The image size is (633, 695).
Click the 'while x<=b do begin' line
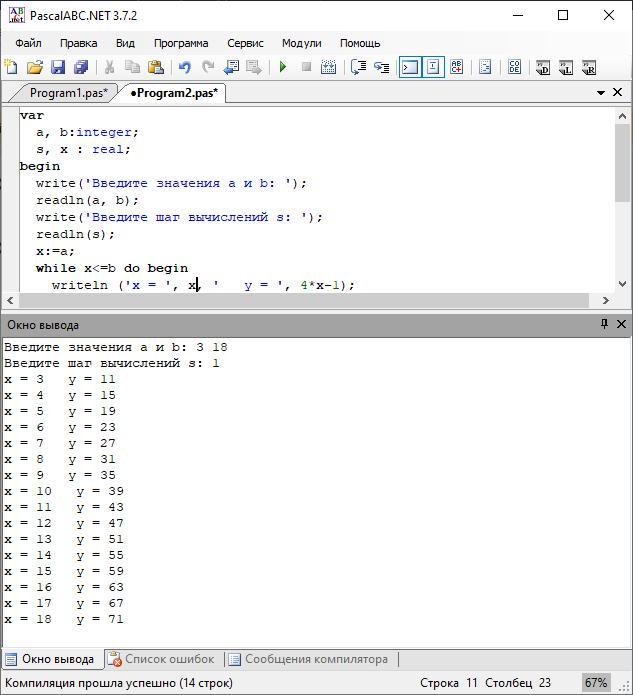click(x=112, y=268)
